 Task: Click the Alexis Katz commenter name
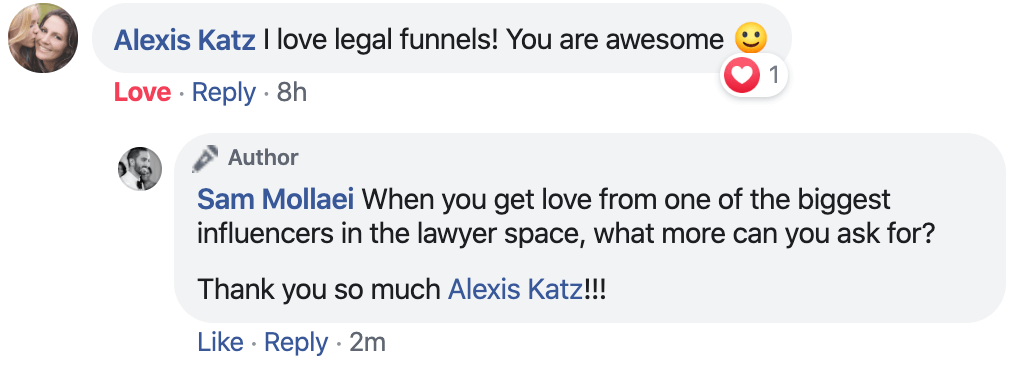point(184,40)
